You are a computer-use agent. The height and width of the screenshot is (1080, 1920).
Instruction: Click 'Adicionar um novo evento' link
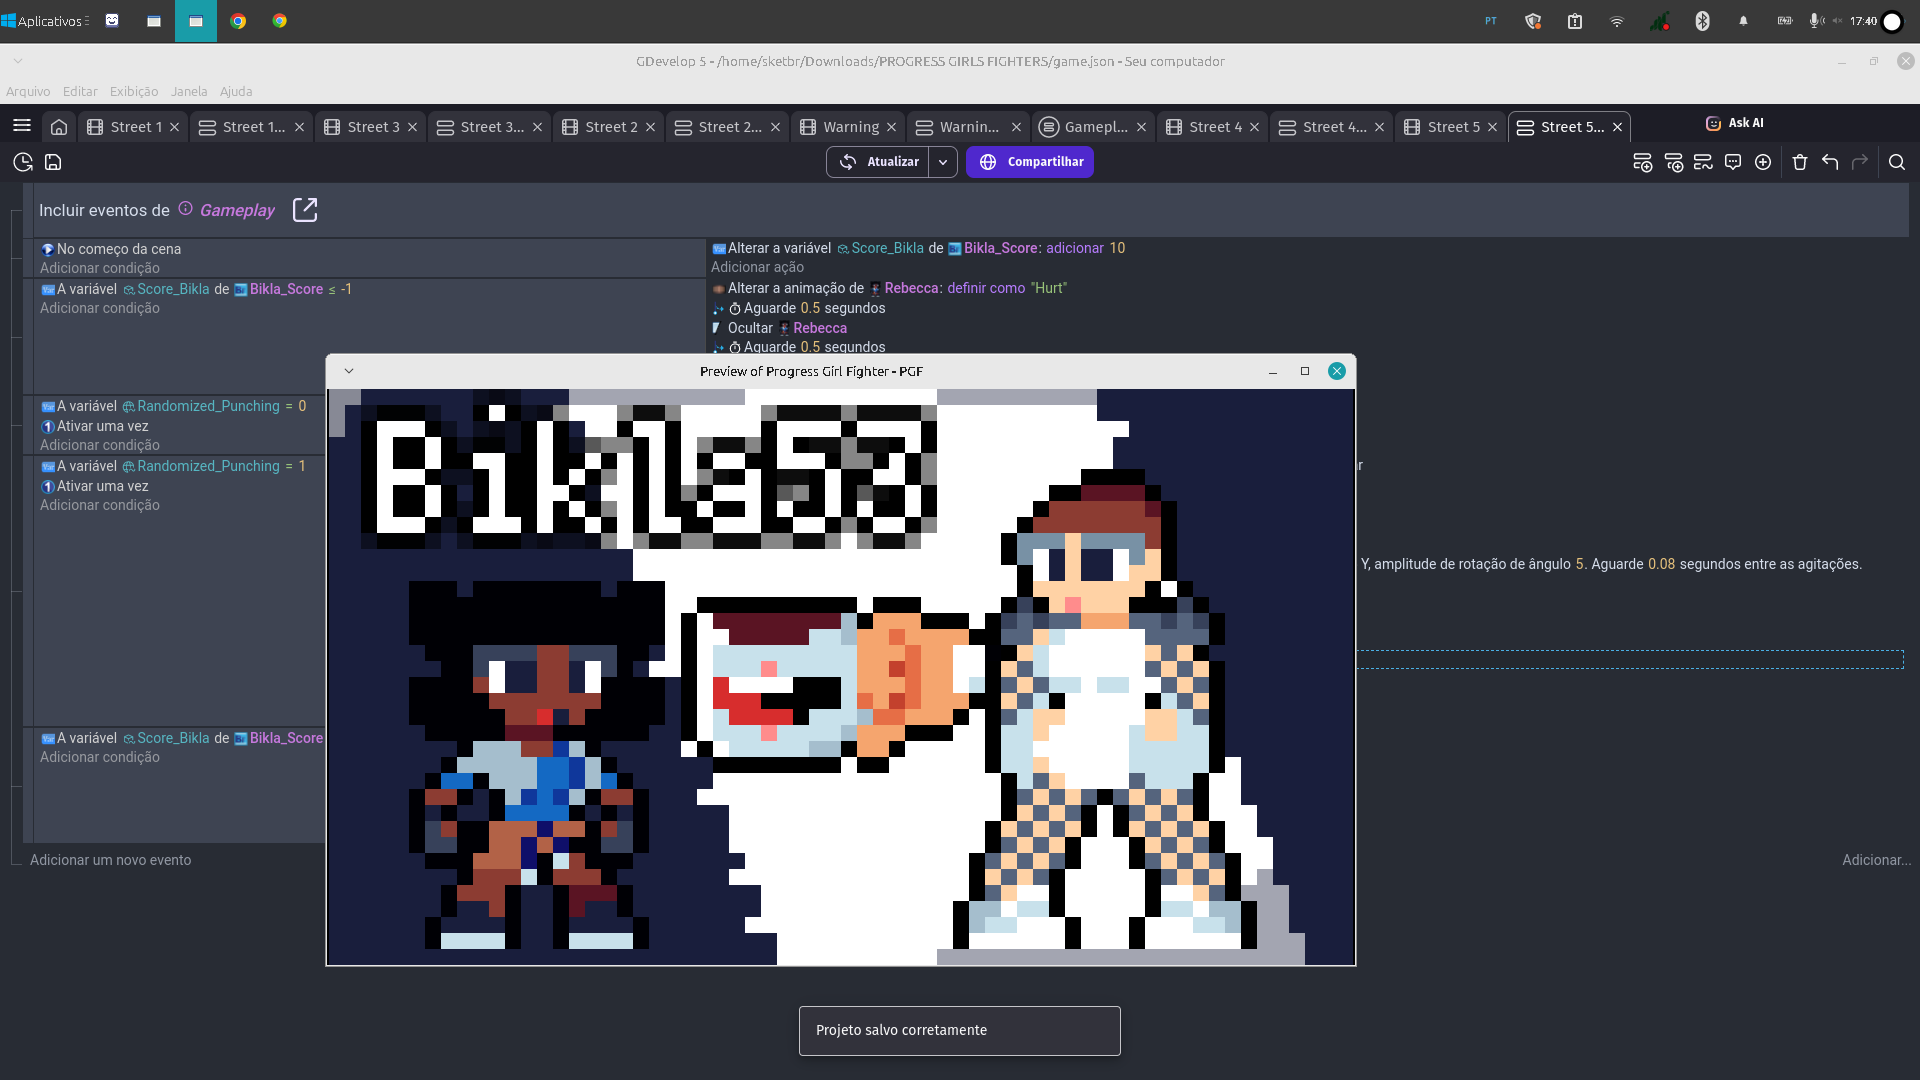pos(110,860)
